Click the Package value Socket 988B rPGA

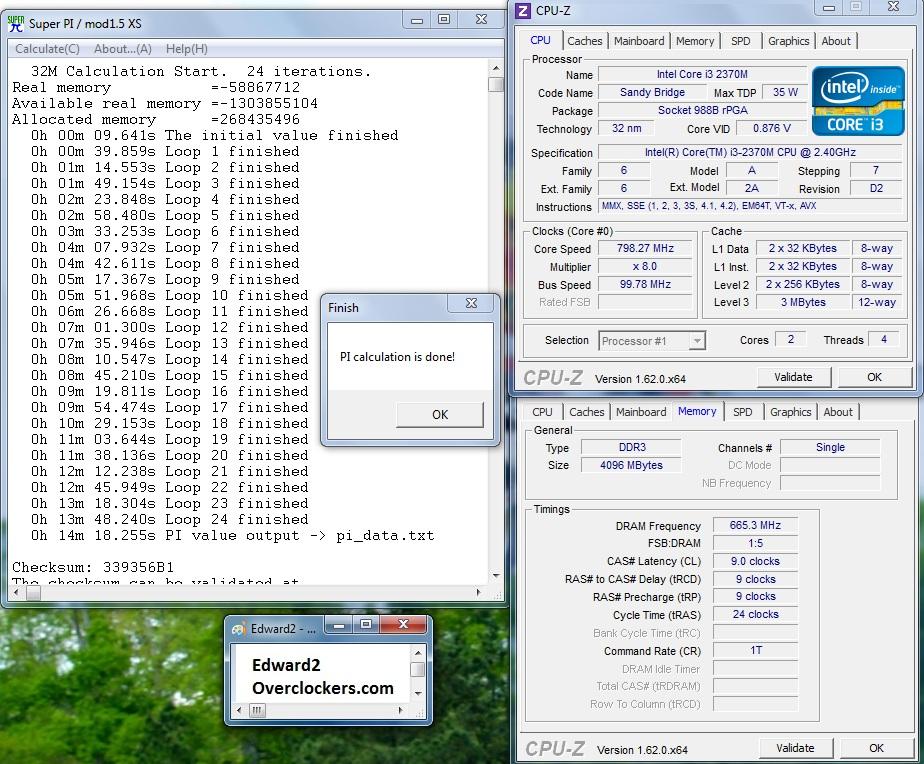point(702,110)
